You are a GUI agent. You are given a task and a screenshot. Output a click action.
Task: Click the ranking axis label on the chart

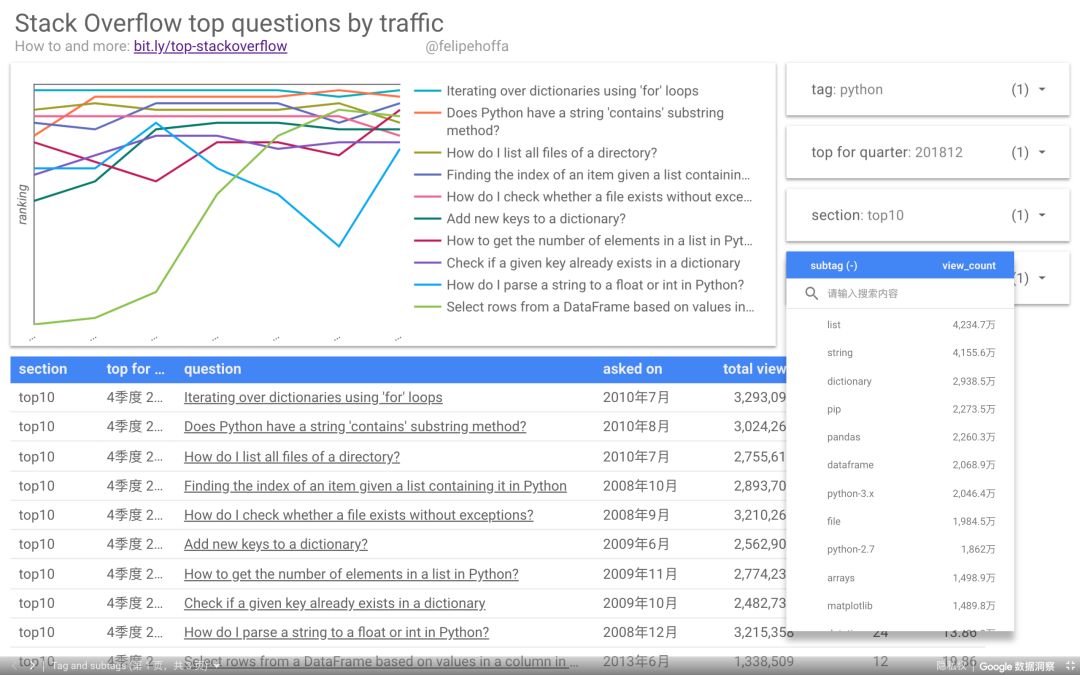tap(23, 204)
